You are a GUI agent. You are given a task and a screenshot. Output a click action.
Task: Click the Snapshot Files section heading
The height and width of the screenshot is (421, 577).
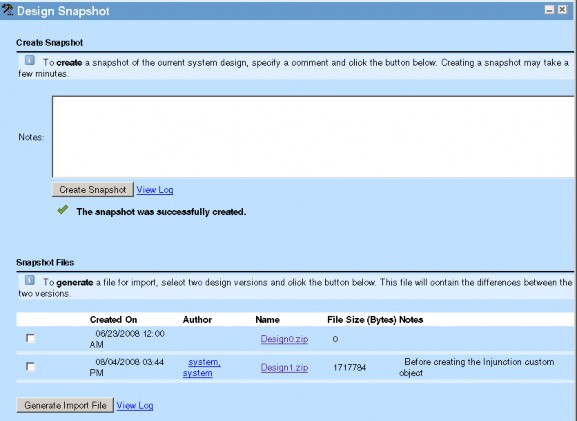point(45,262)
